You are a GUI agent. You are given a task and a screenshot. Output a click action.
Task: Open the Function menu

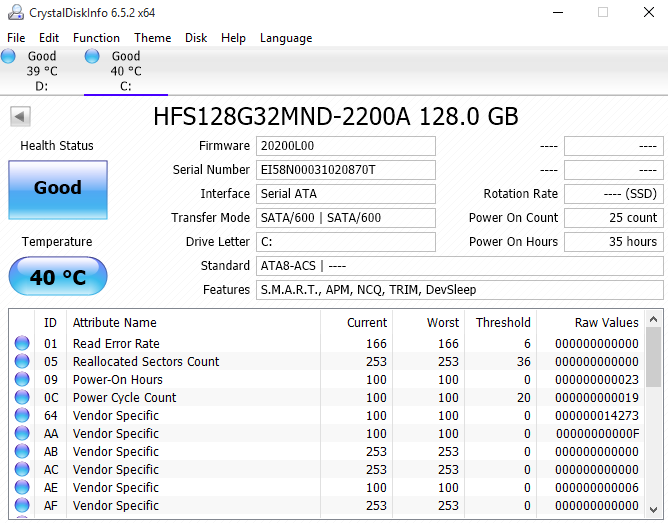click(x=96, y=38)
